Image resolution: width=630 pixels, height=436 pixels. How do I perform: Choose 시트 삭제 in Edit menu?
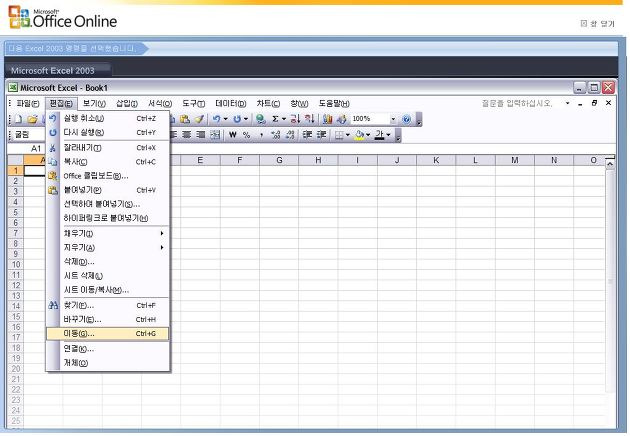(108, 276)
